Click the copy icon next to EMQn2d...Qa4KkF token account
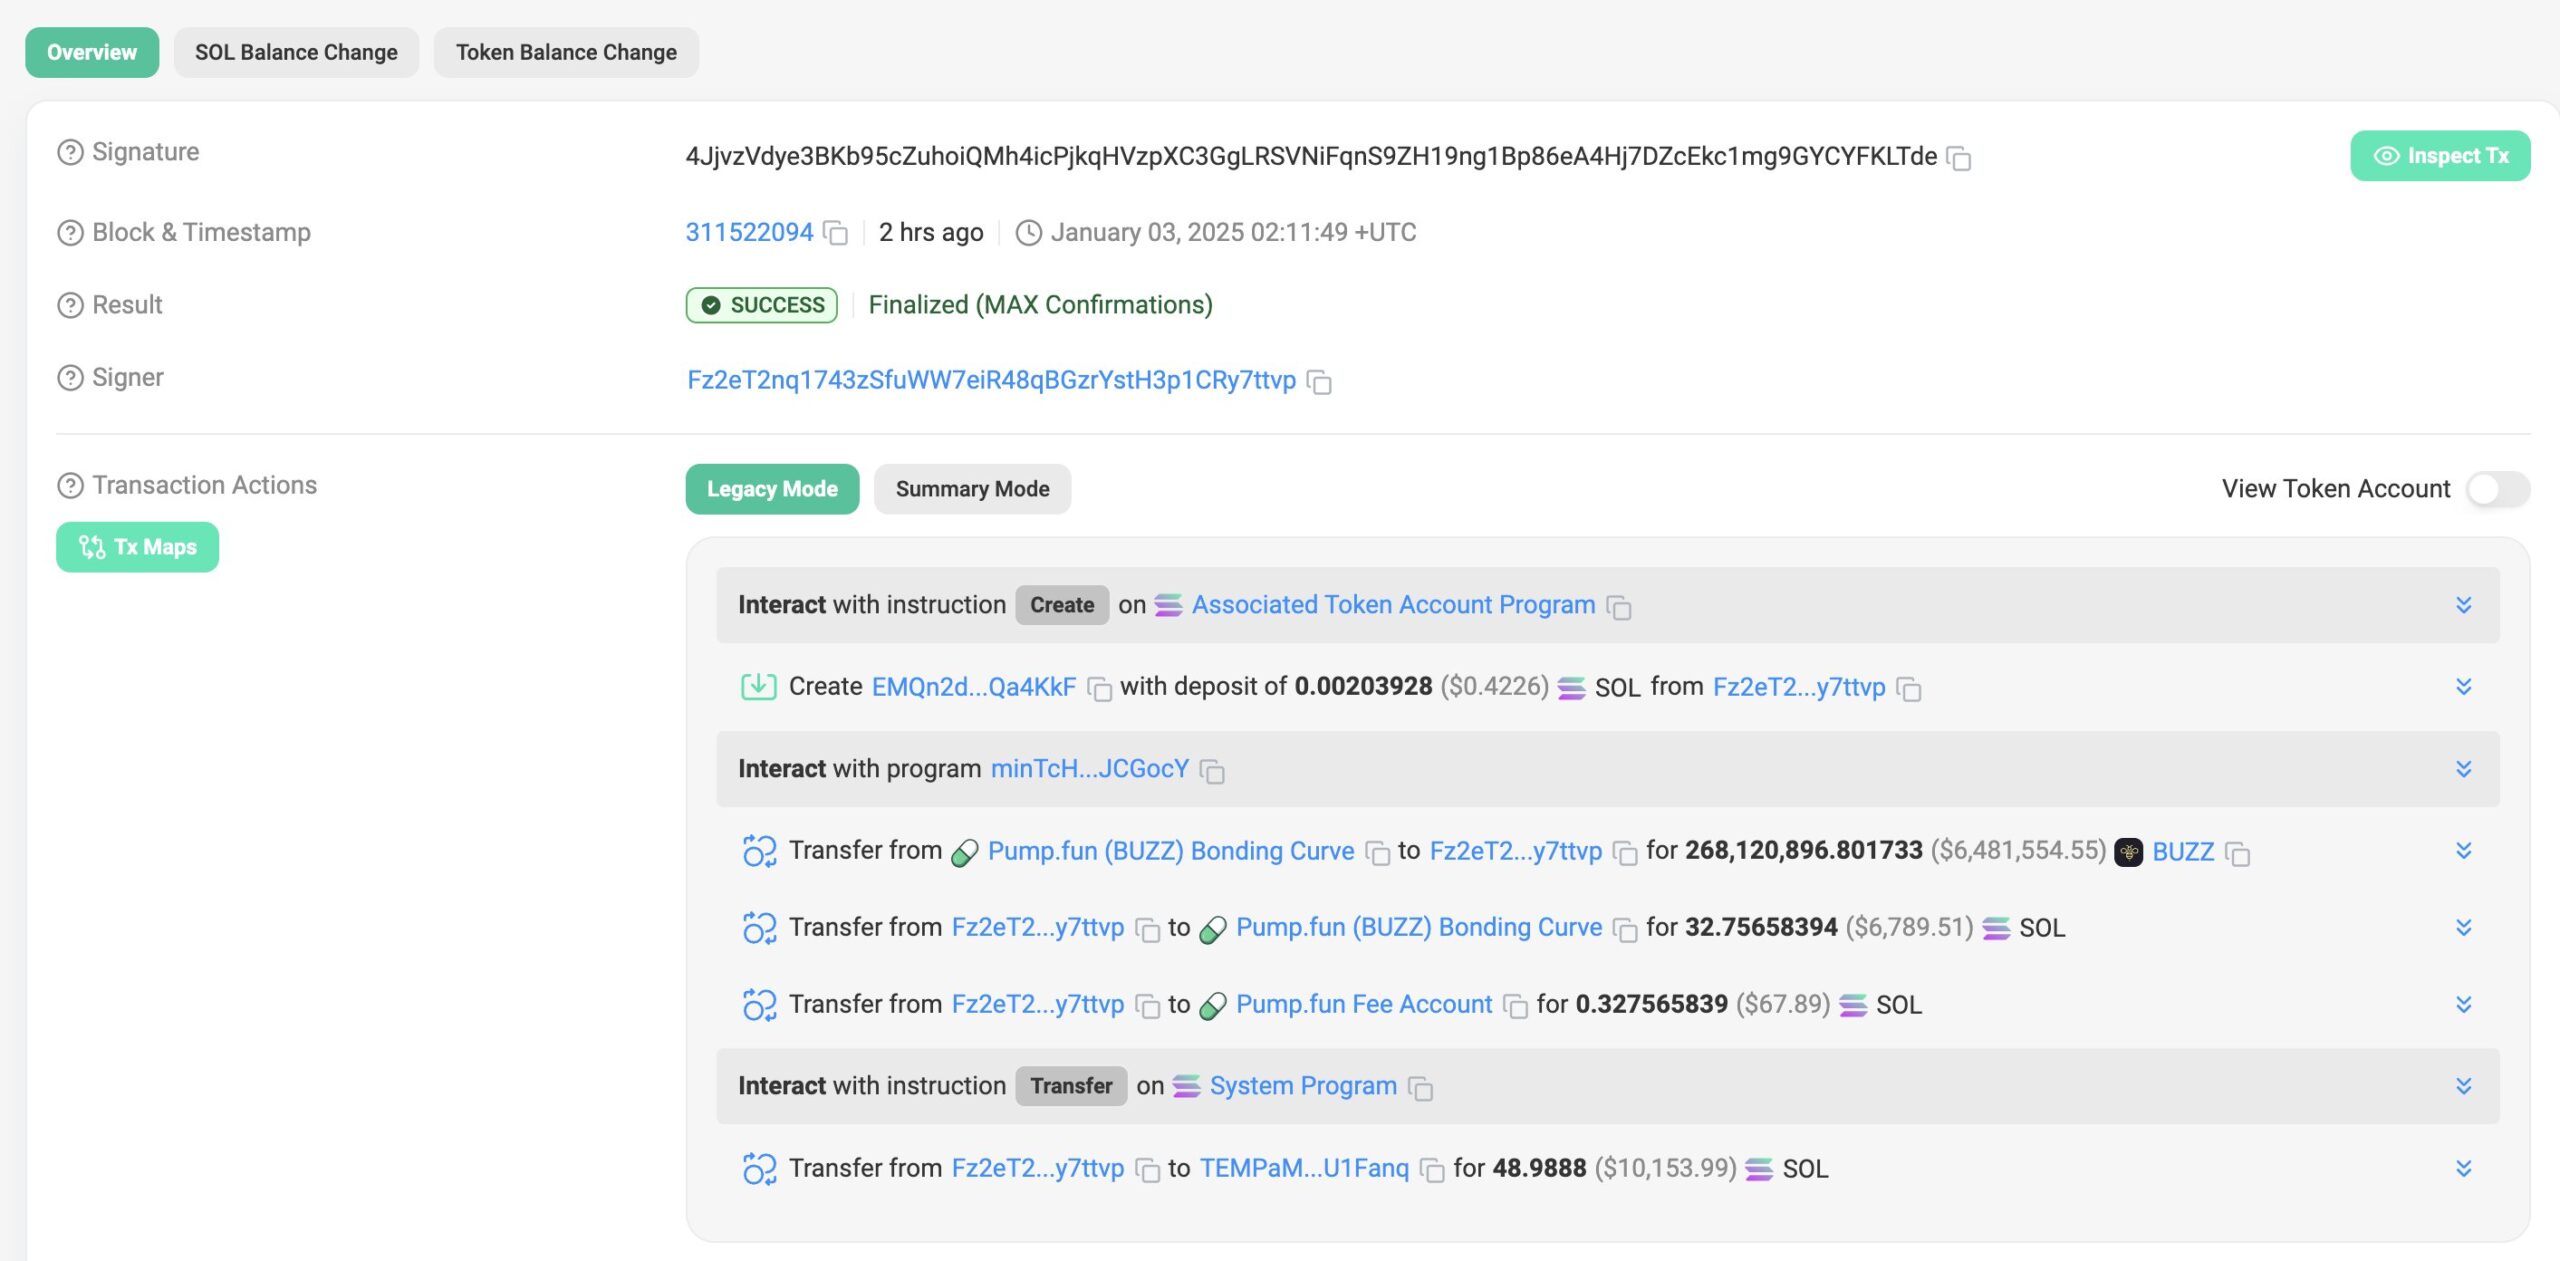The width and height of the screenshot is (2560, 1261). click(1097, 686)
